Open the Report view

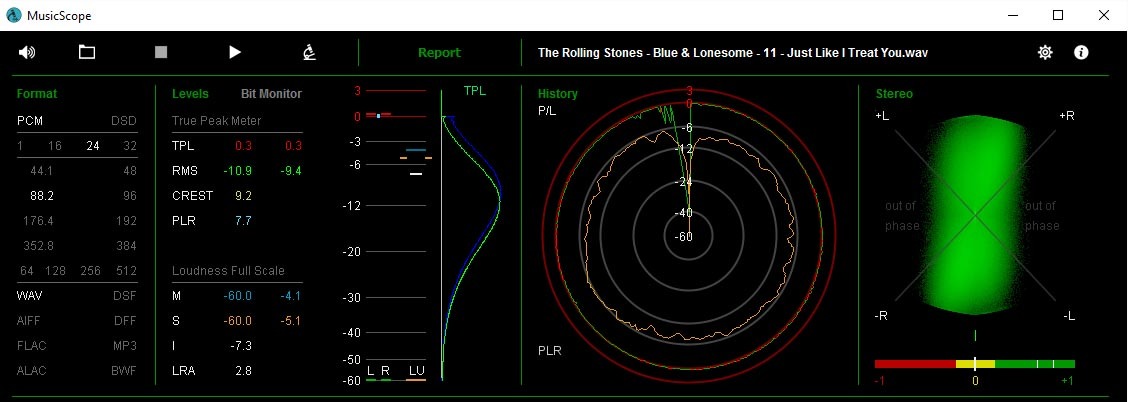(x=439, y=53)
